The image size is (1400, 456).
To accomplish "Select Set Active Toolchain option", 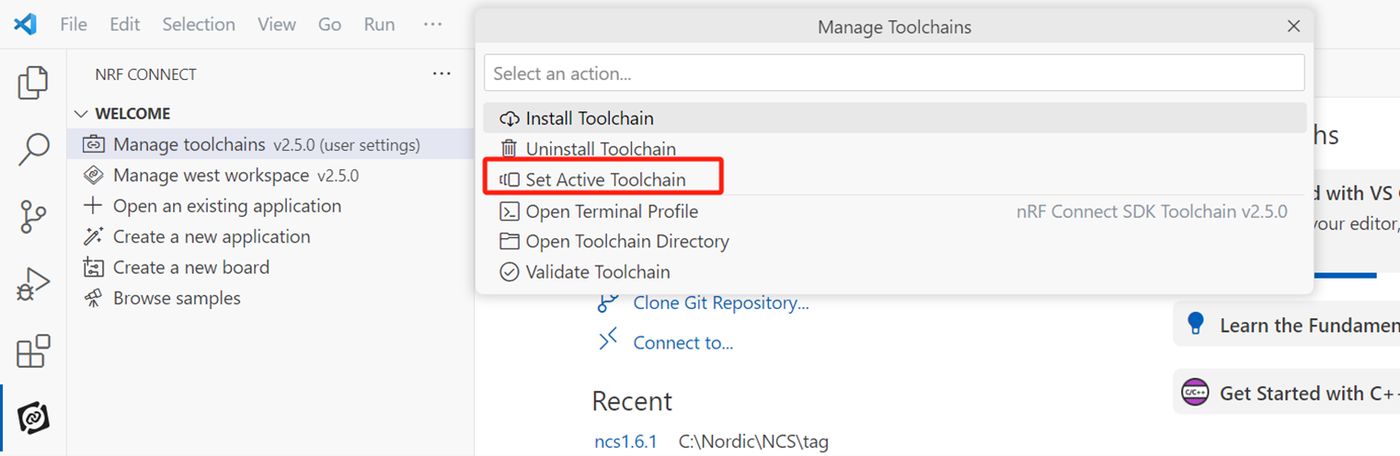I will coord(605,180).
